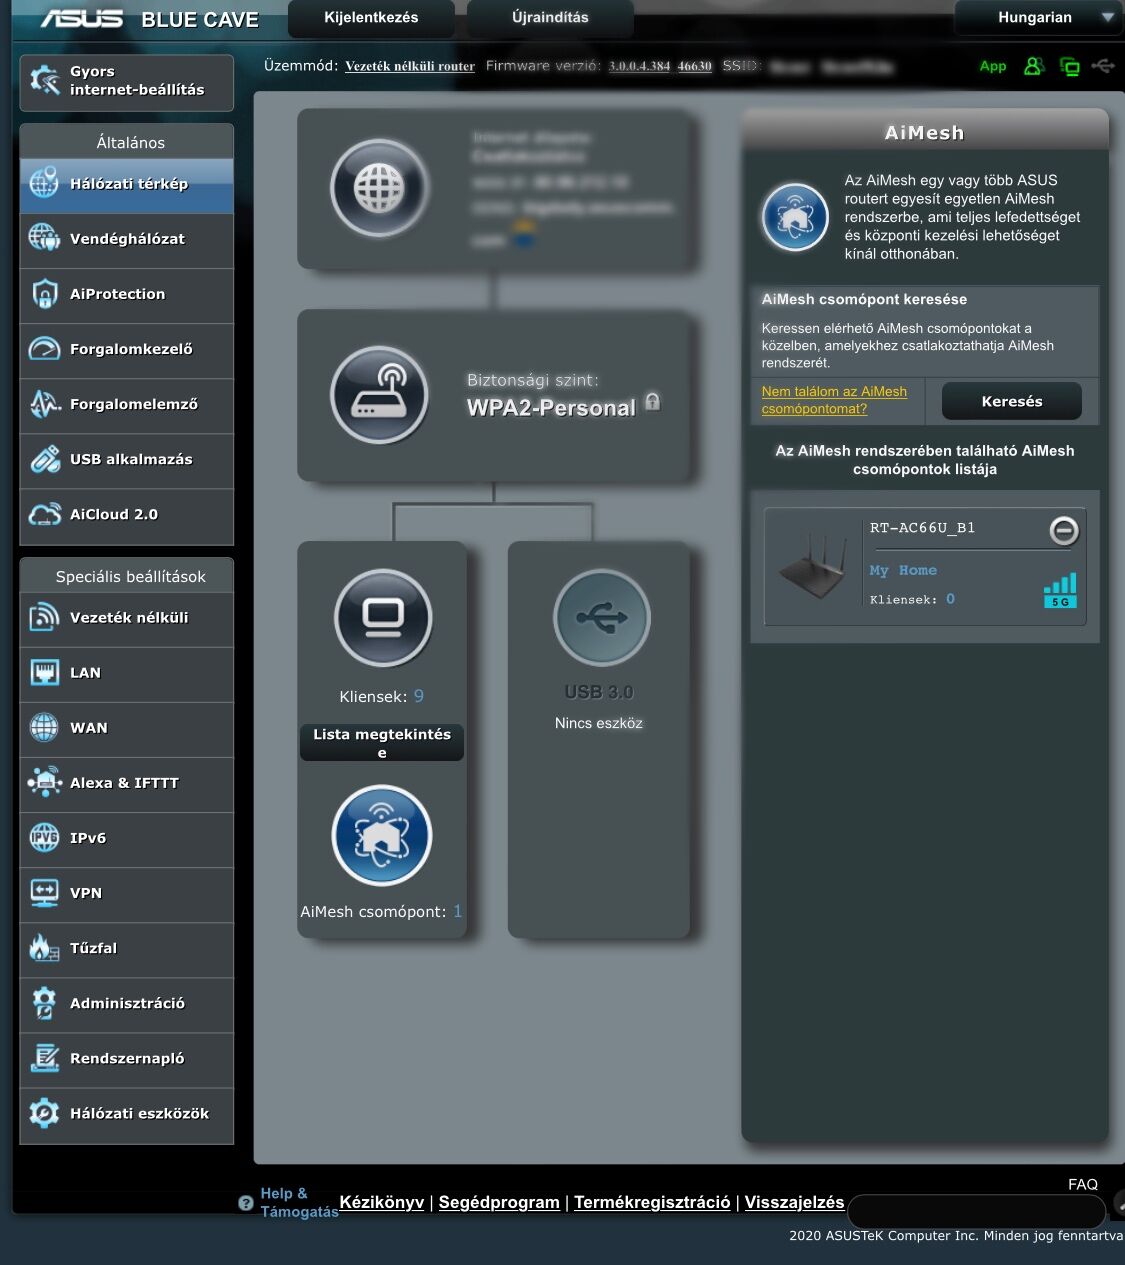
Task: Open AiCloud 2.0 page
Action: pos(127,516)
